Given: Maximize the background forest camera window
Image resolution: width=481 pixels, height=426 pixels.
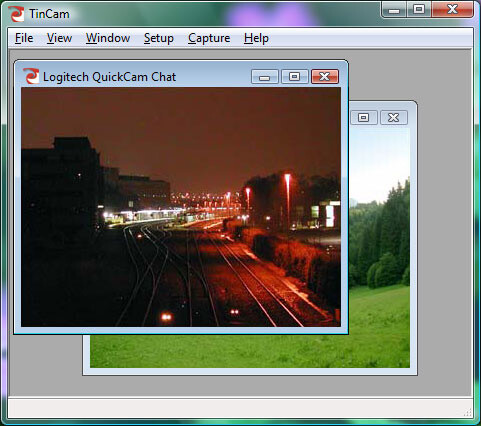Looking at the screenshot, I should [x=363, y=117].
